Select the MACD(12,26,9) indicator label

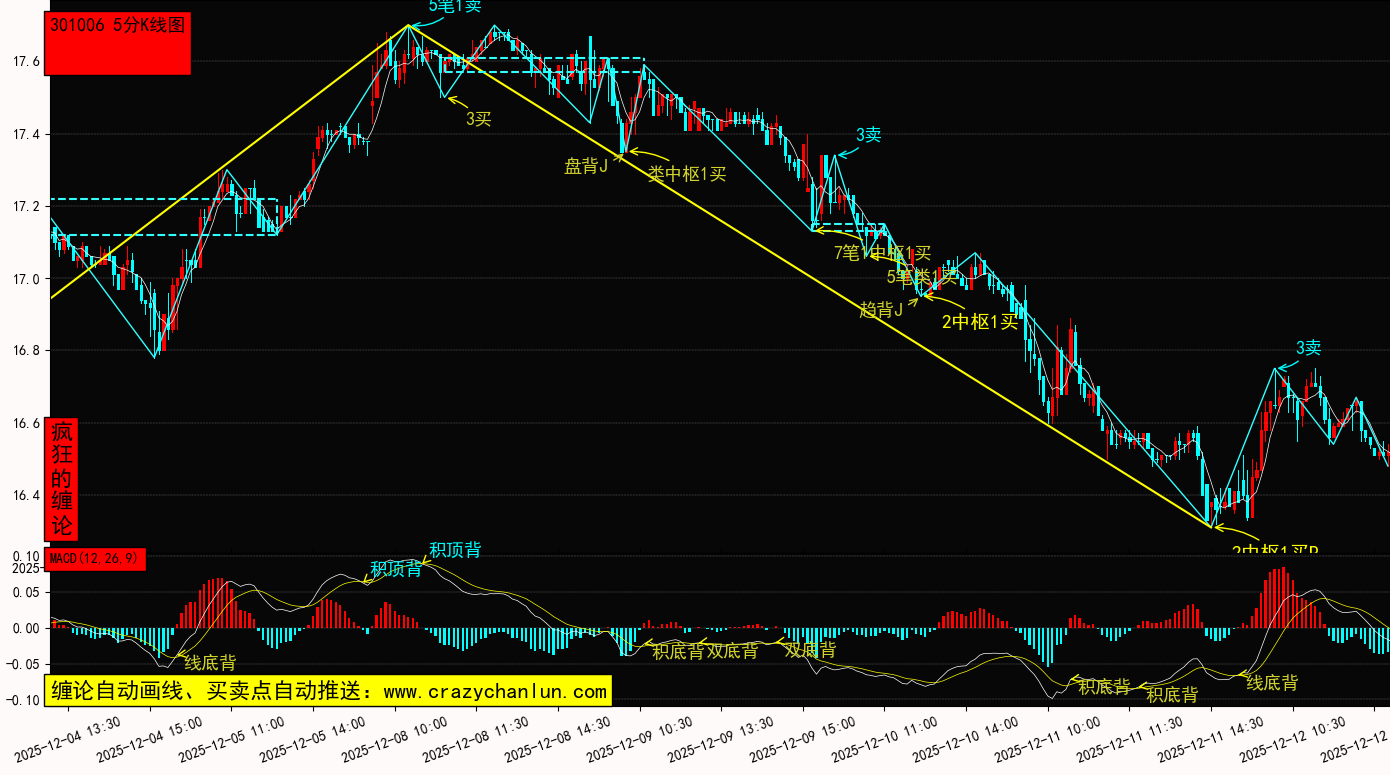point(96,559)
